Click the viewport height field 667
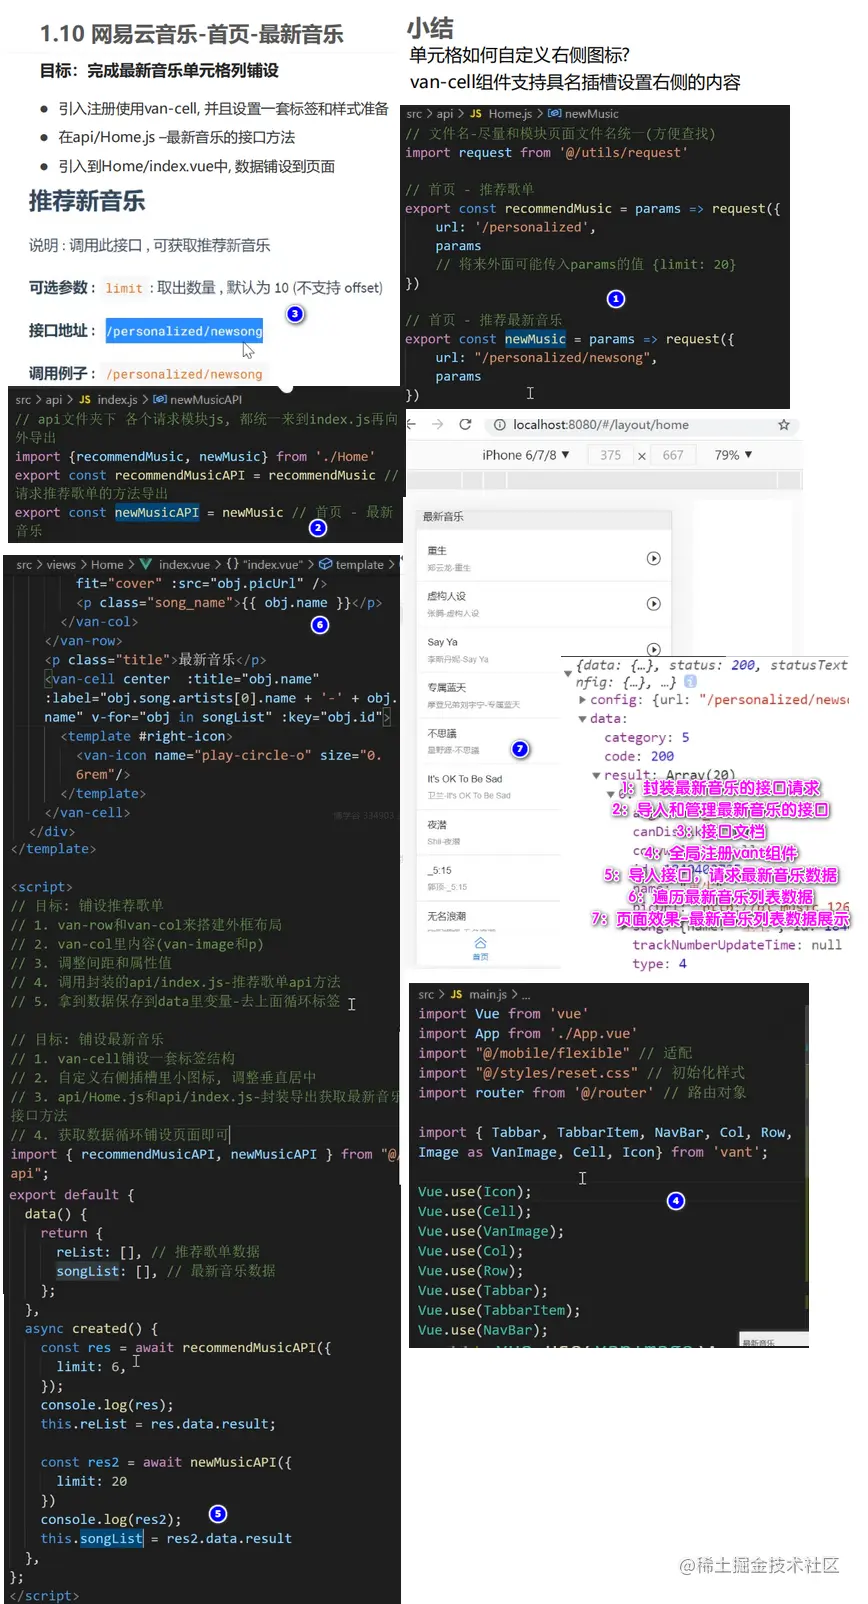 click(x=673, y=455)
